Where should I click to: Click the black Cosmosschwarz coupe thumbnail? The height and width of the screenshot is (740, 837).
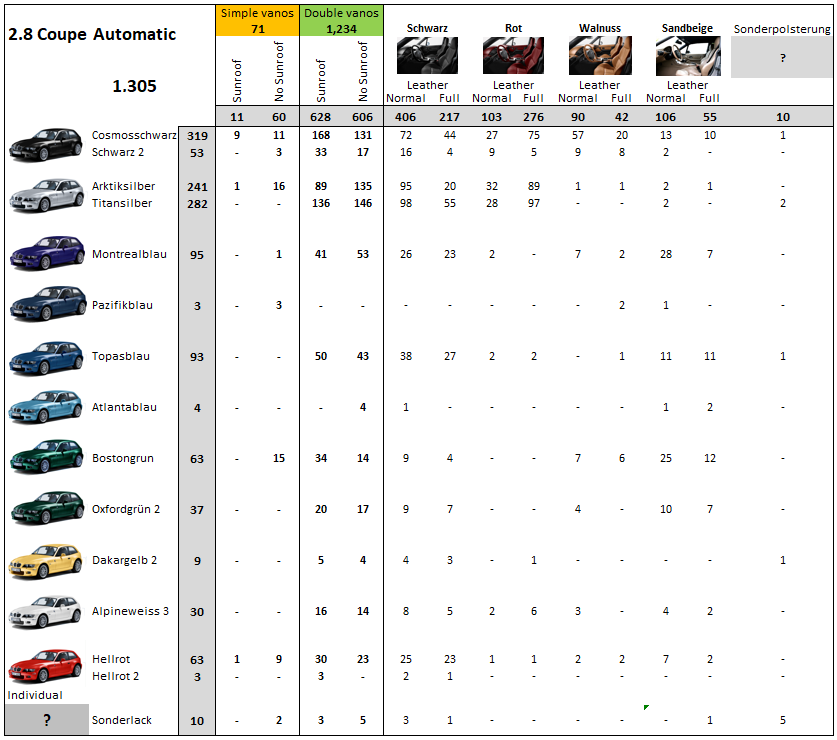click(46, 144)
